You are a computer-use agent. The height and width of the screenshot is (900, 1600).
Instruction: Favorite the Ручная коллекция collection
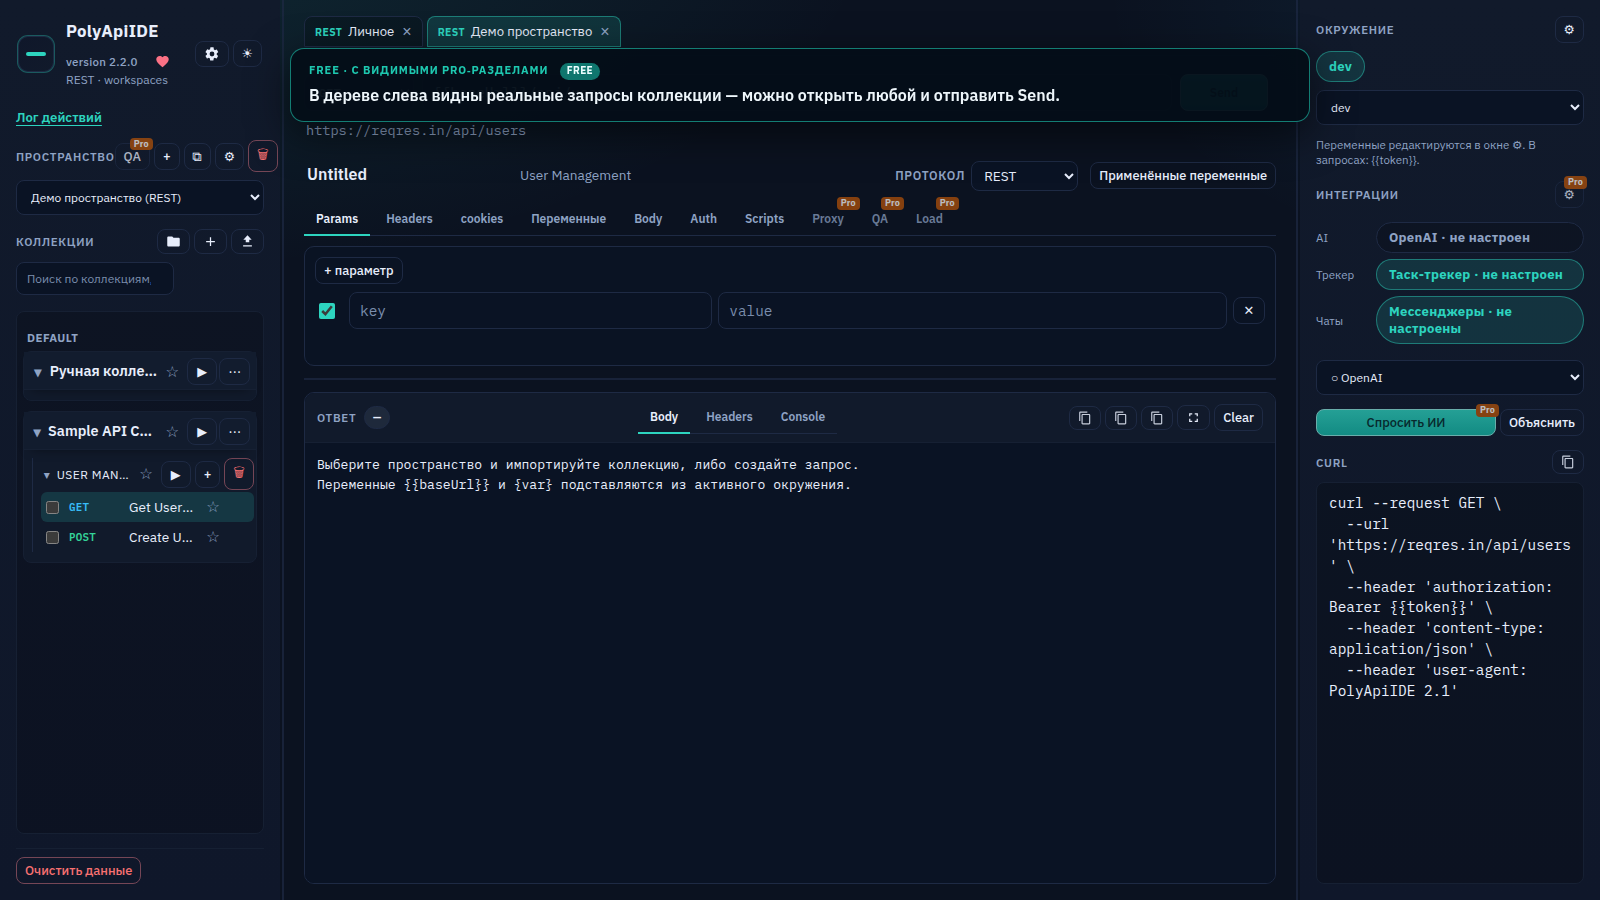(x=172, y=372)
